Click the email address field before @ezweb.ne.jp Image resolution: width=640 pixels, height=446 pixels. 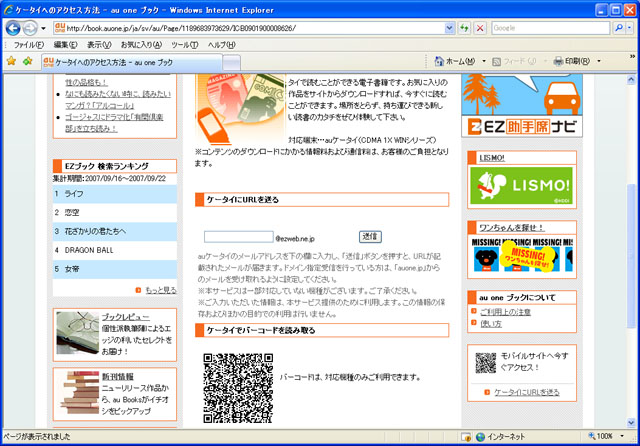point(239,237)
